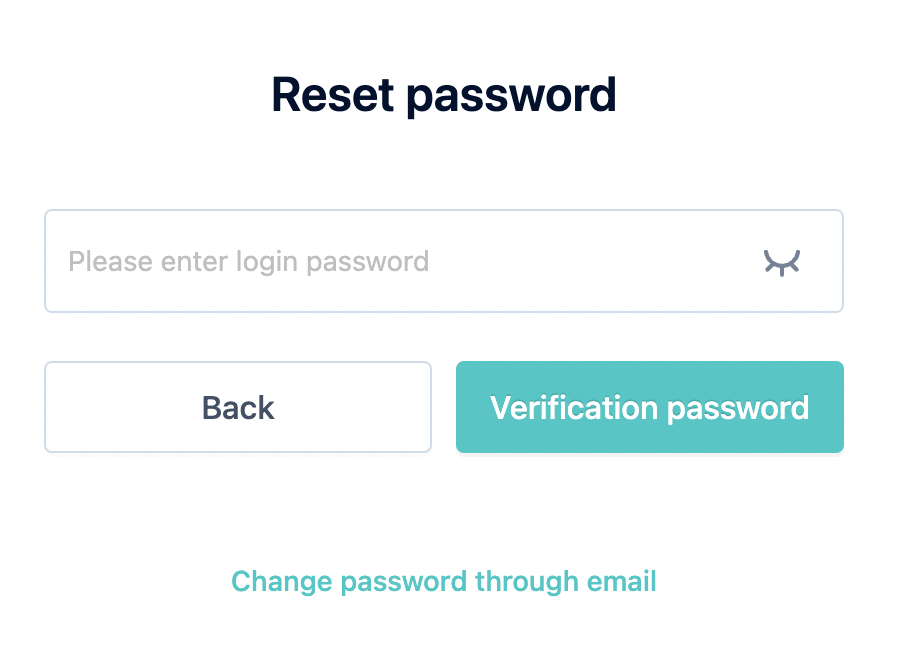Return to the previous step via Back
This screenshot has width=908, height=658.
238,407
